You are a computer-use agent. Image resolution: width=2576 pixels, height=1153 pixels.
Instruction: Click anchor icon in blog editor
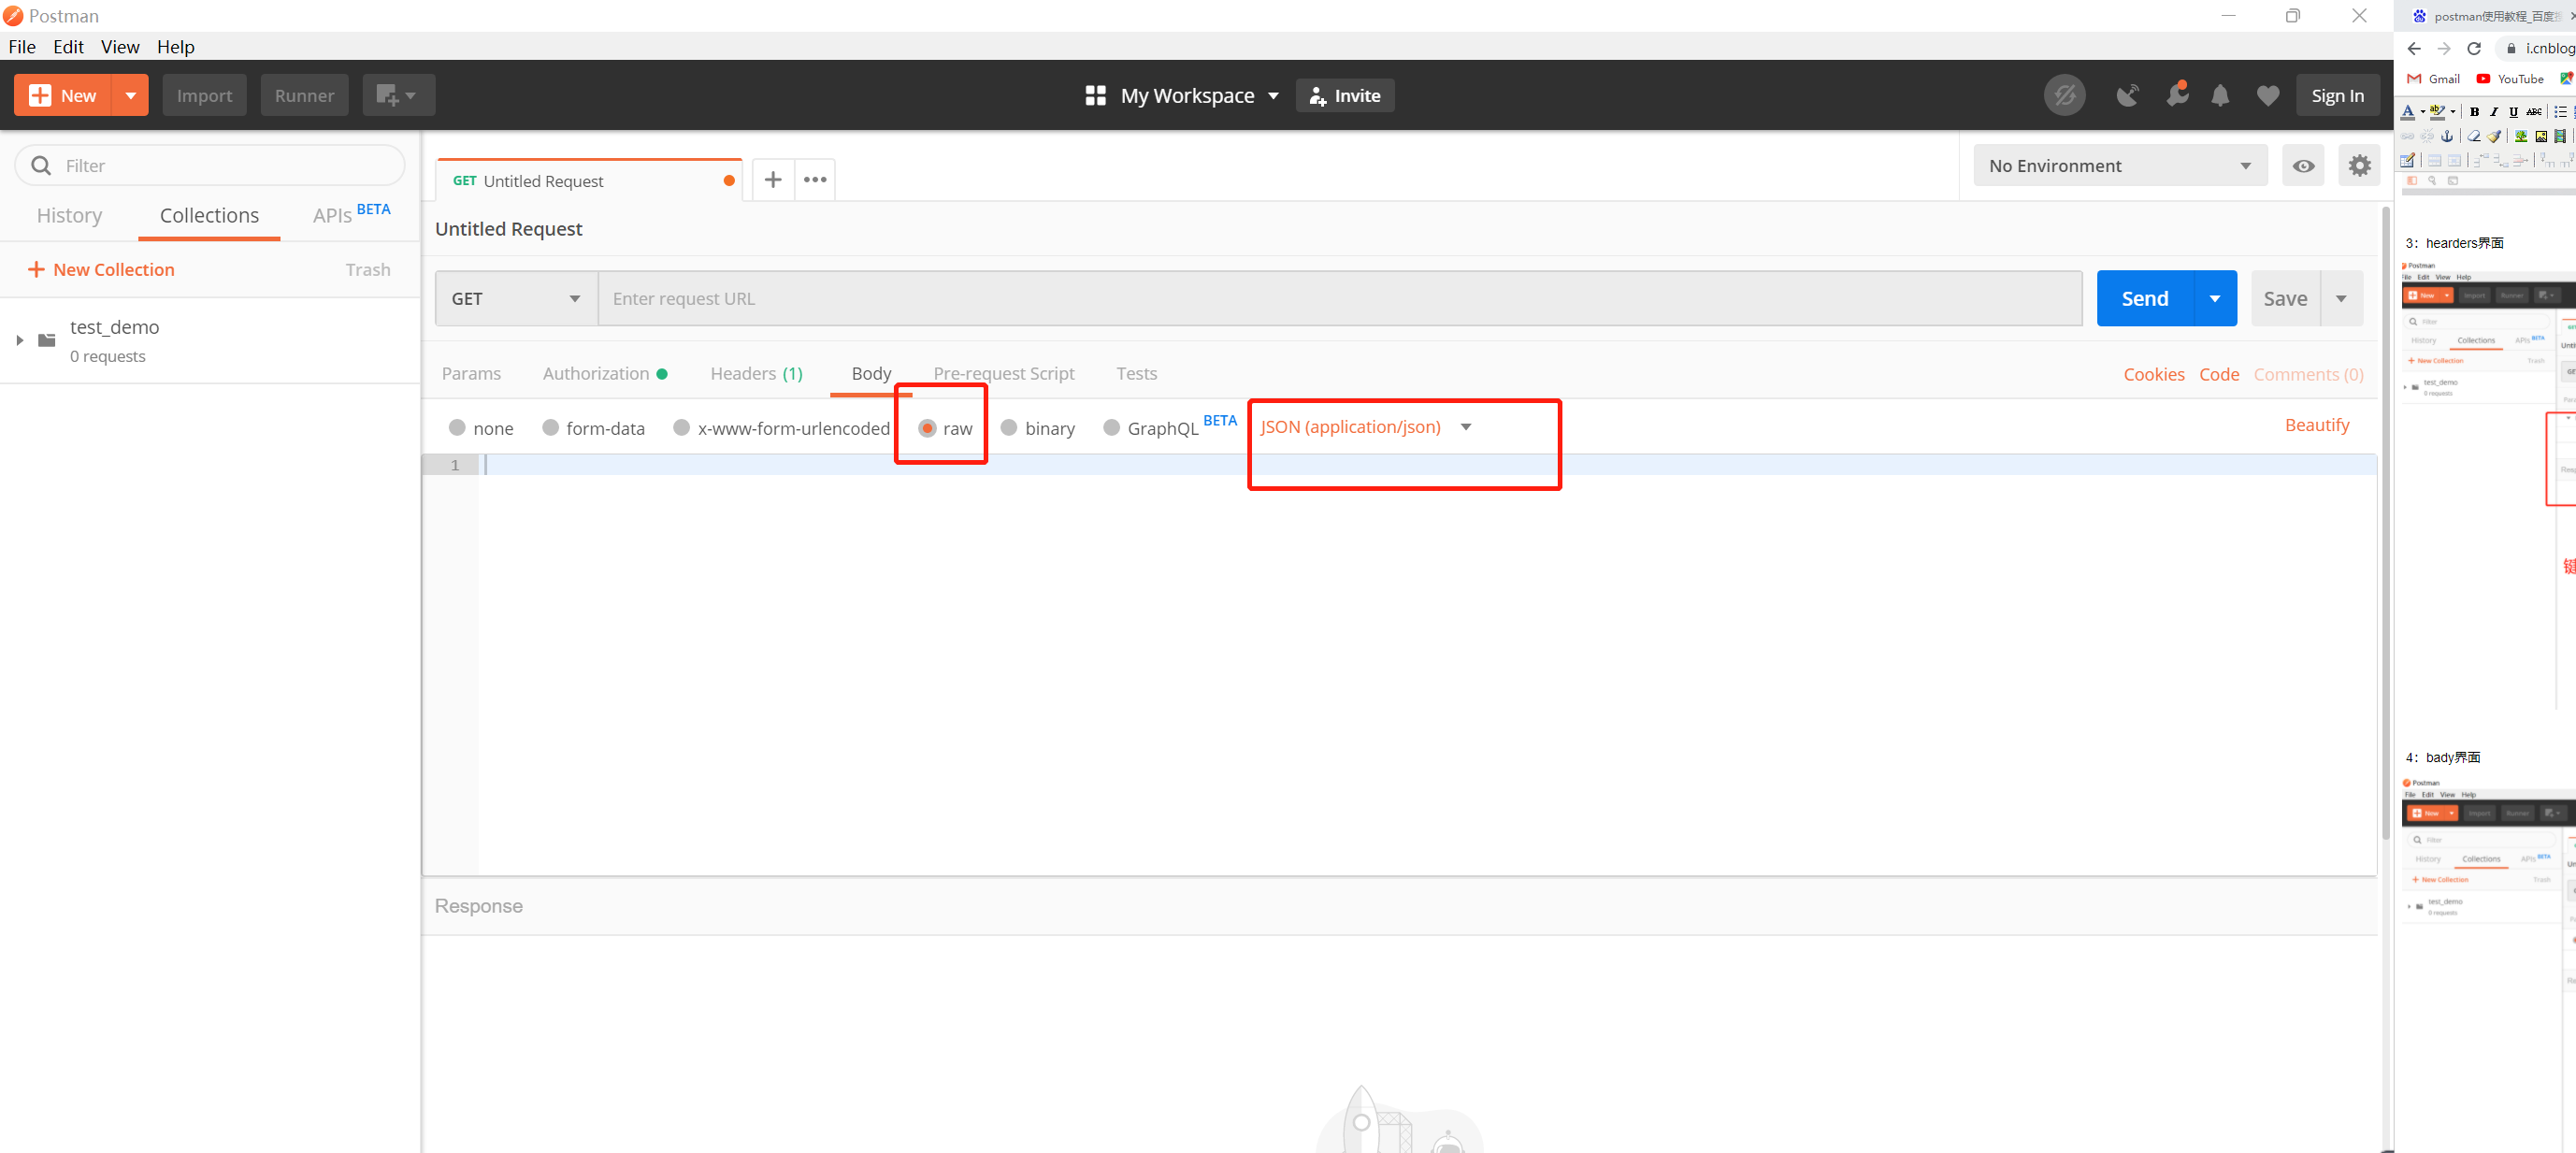tap(2447, 136)
